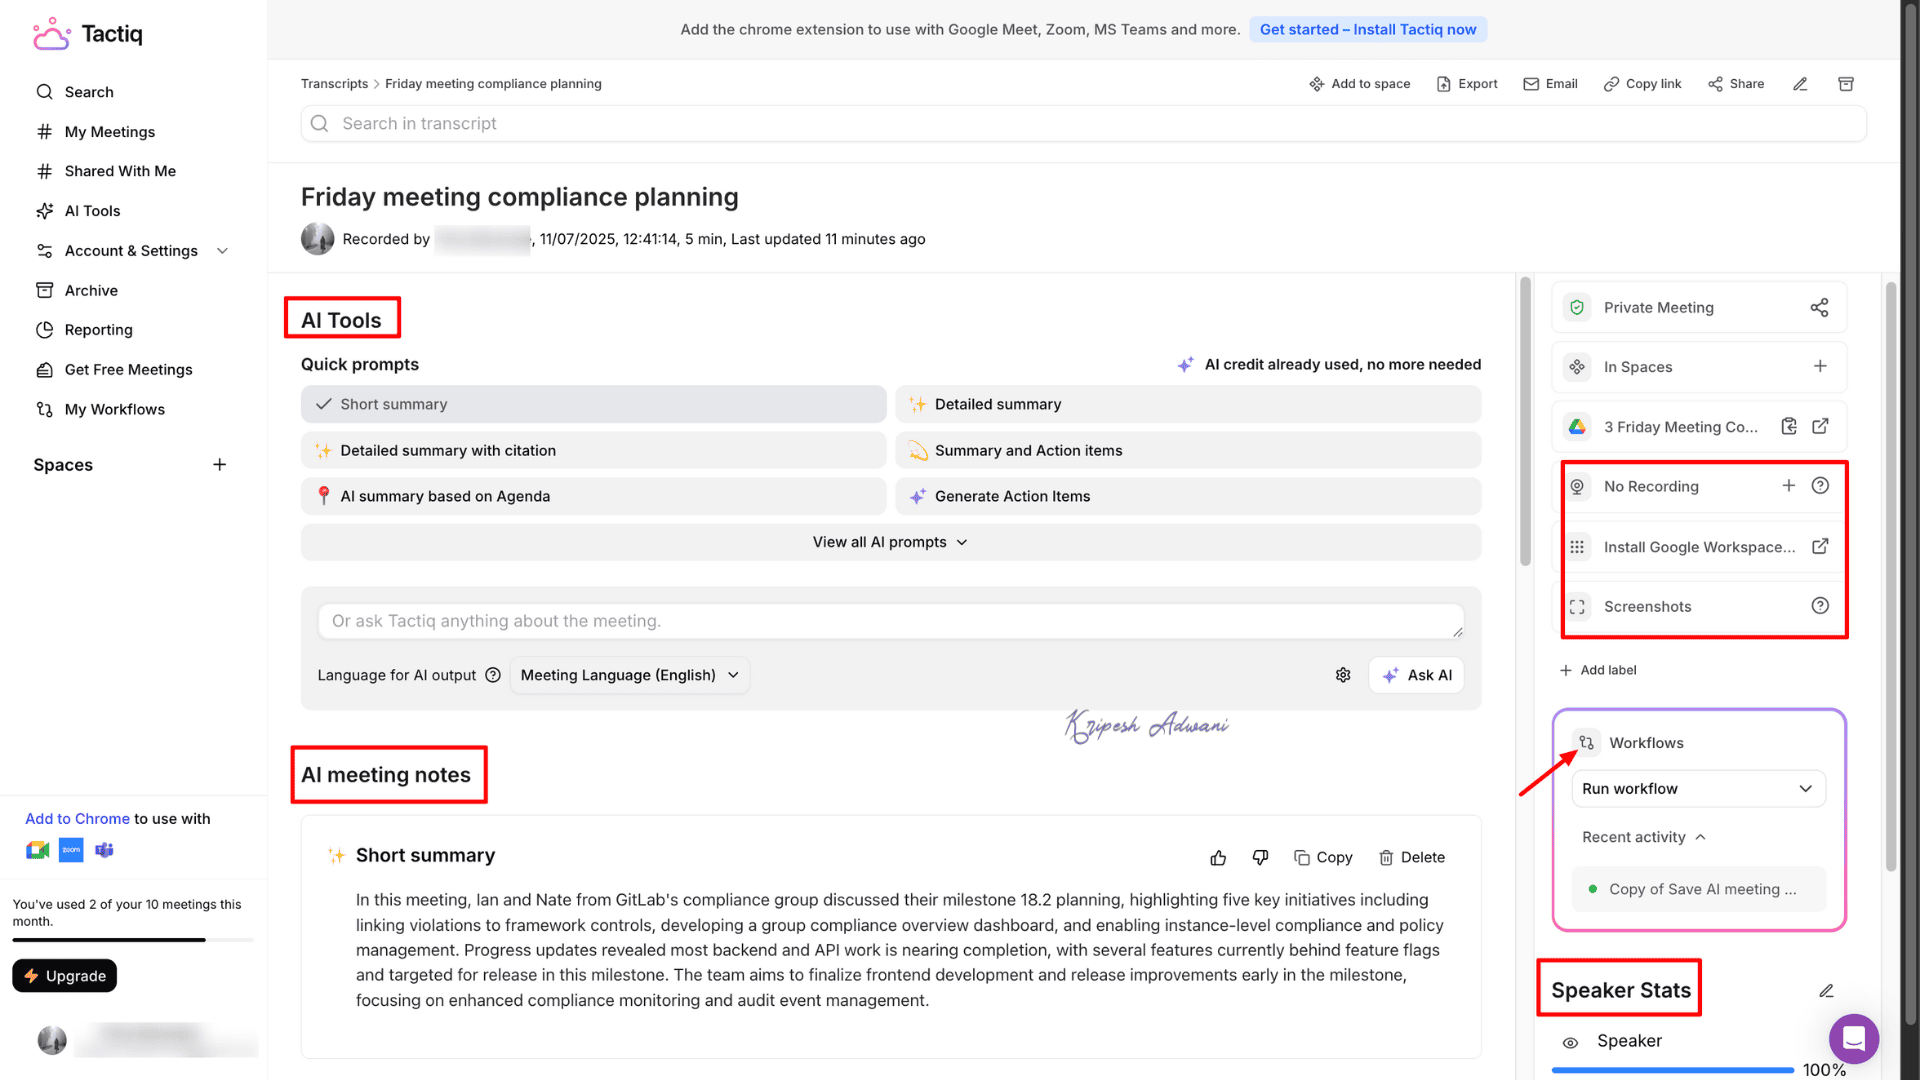Open the support chat bubble
The image size is (1920, 1080).
tap(1853, 1039)
